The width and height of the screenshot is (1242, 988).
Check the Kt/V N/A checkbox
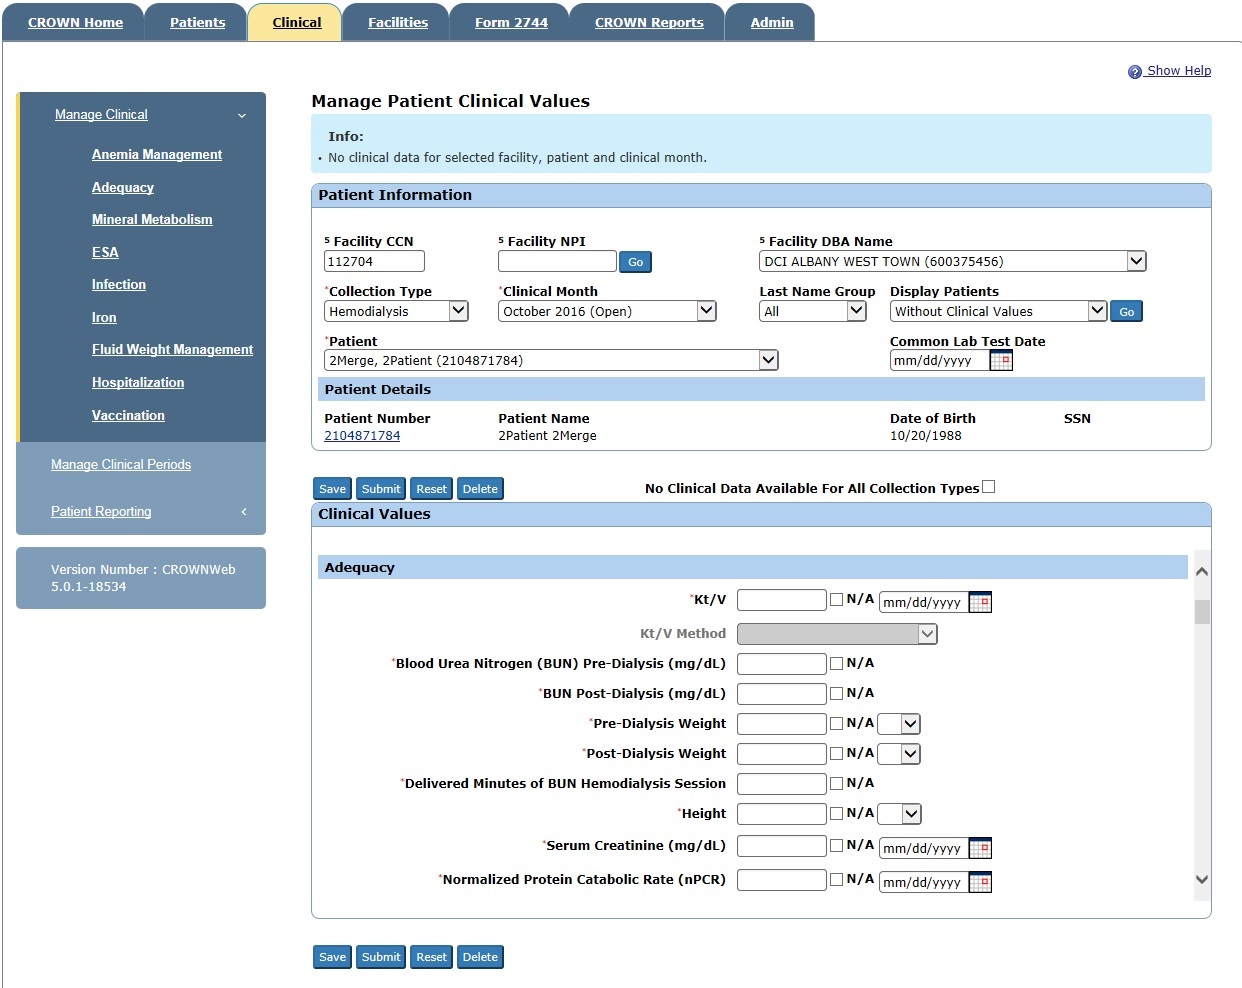coord(836,600)
